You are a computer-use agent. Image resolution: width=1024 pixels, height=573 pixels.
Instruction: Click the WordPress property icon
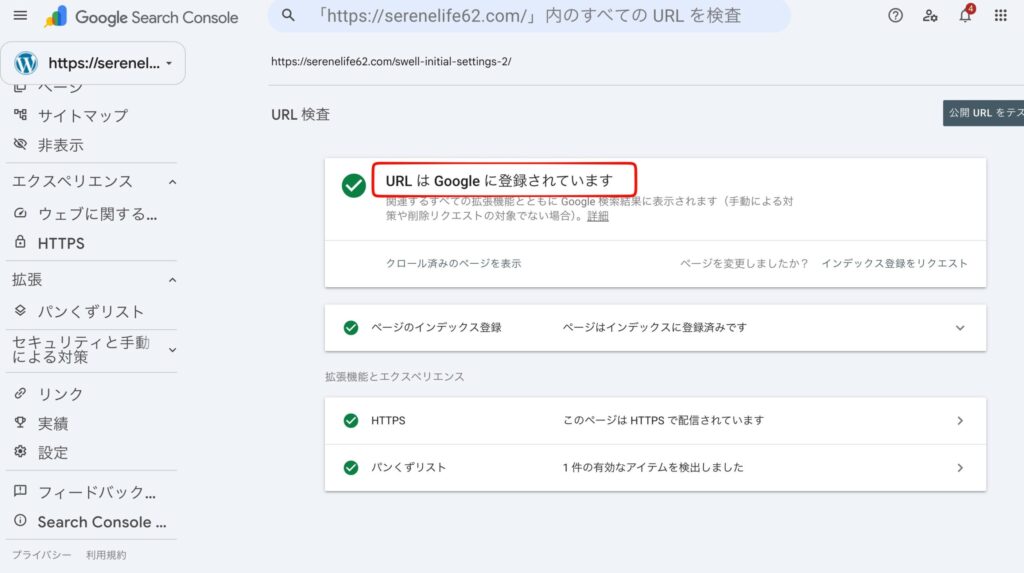click(x=26, y=63)
